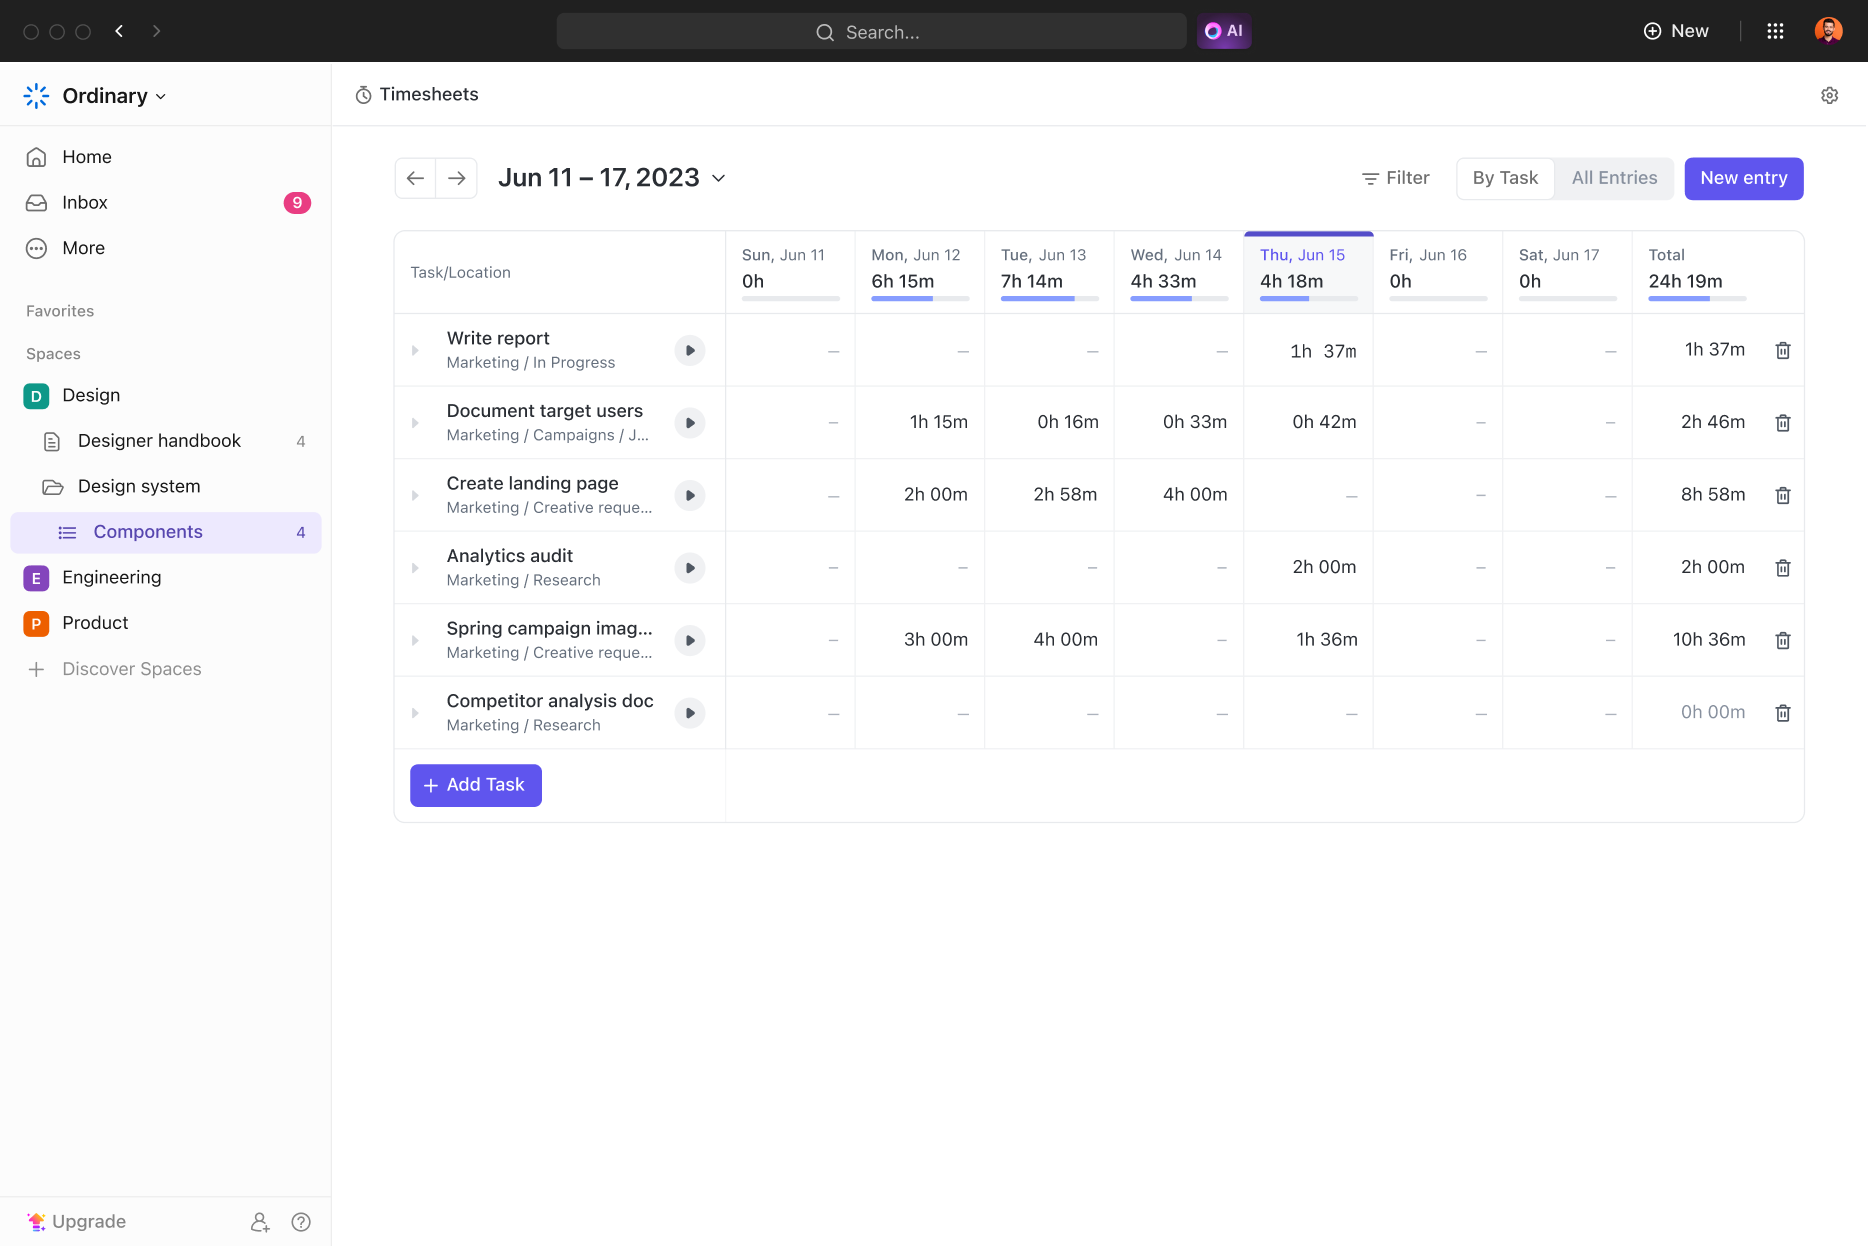Open the apps grid next to New
Screen dimensions: 1868x1246
(x=1776, y=31)
